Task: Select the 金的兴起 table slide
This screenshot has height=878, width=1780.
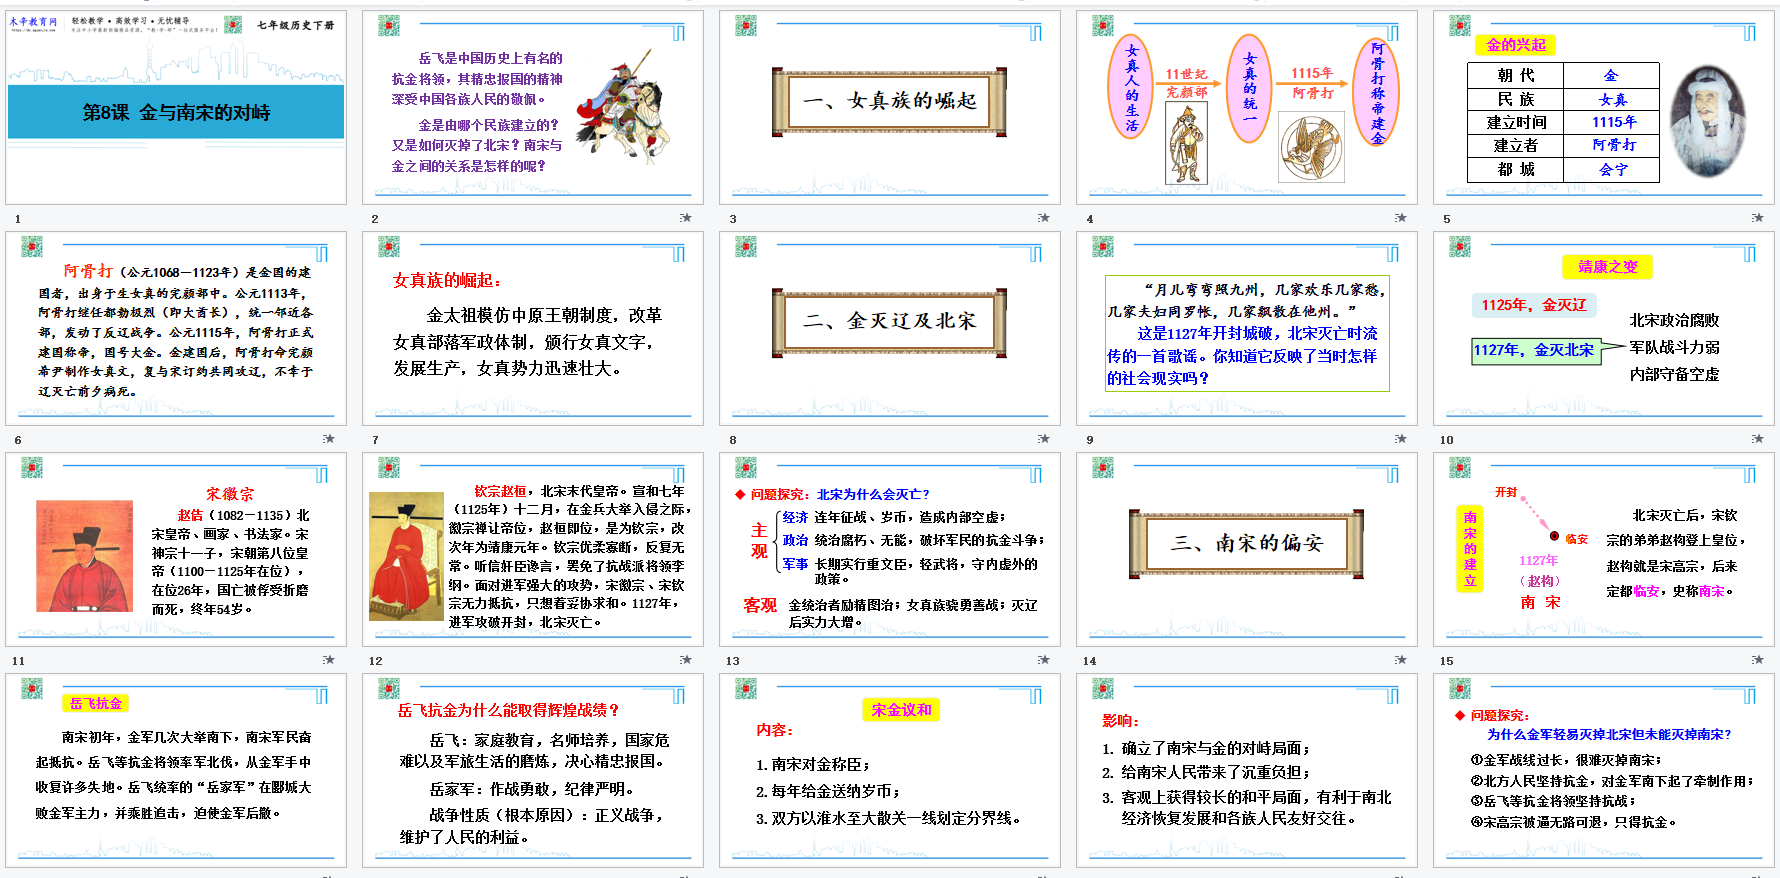Action: pyautogui.click(x=1604, y=108)
